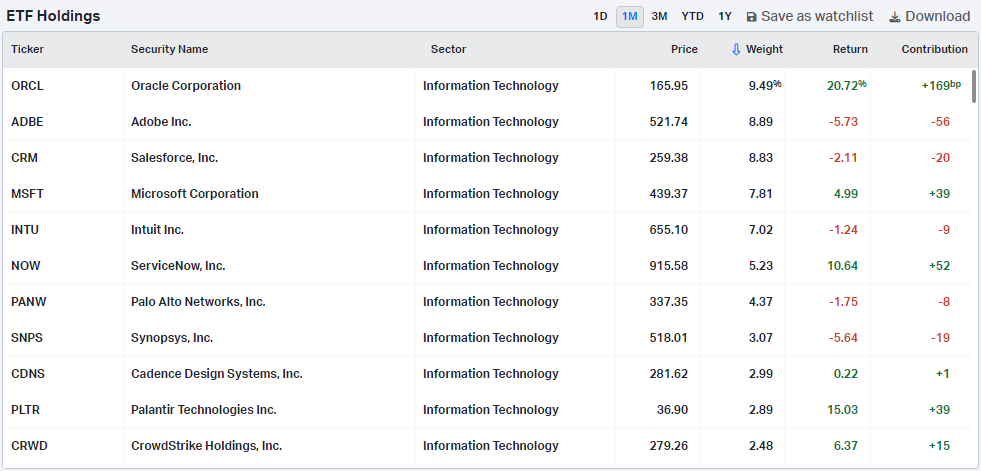Click Adobe's contribution -56

[940, 122]
